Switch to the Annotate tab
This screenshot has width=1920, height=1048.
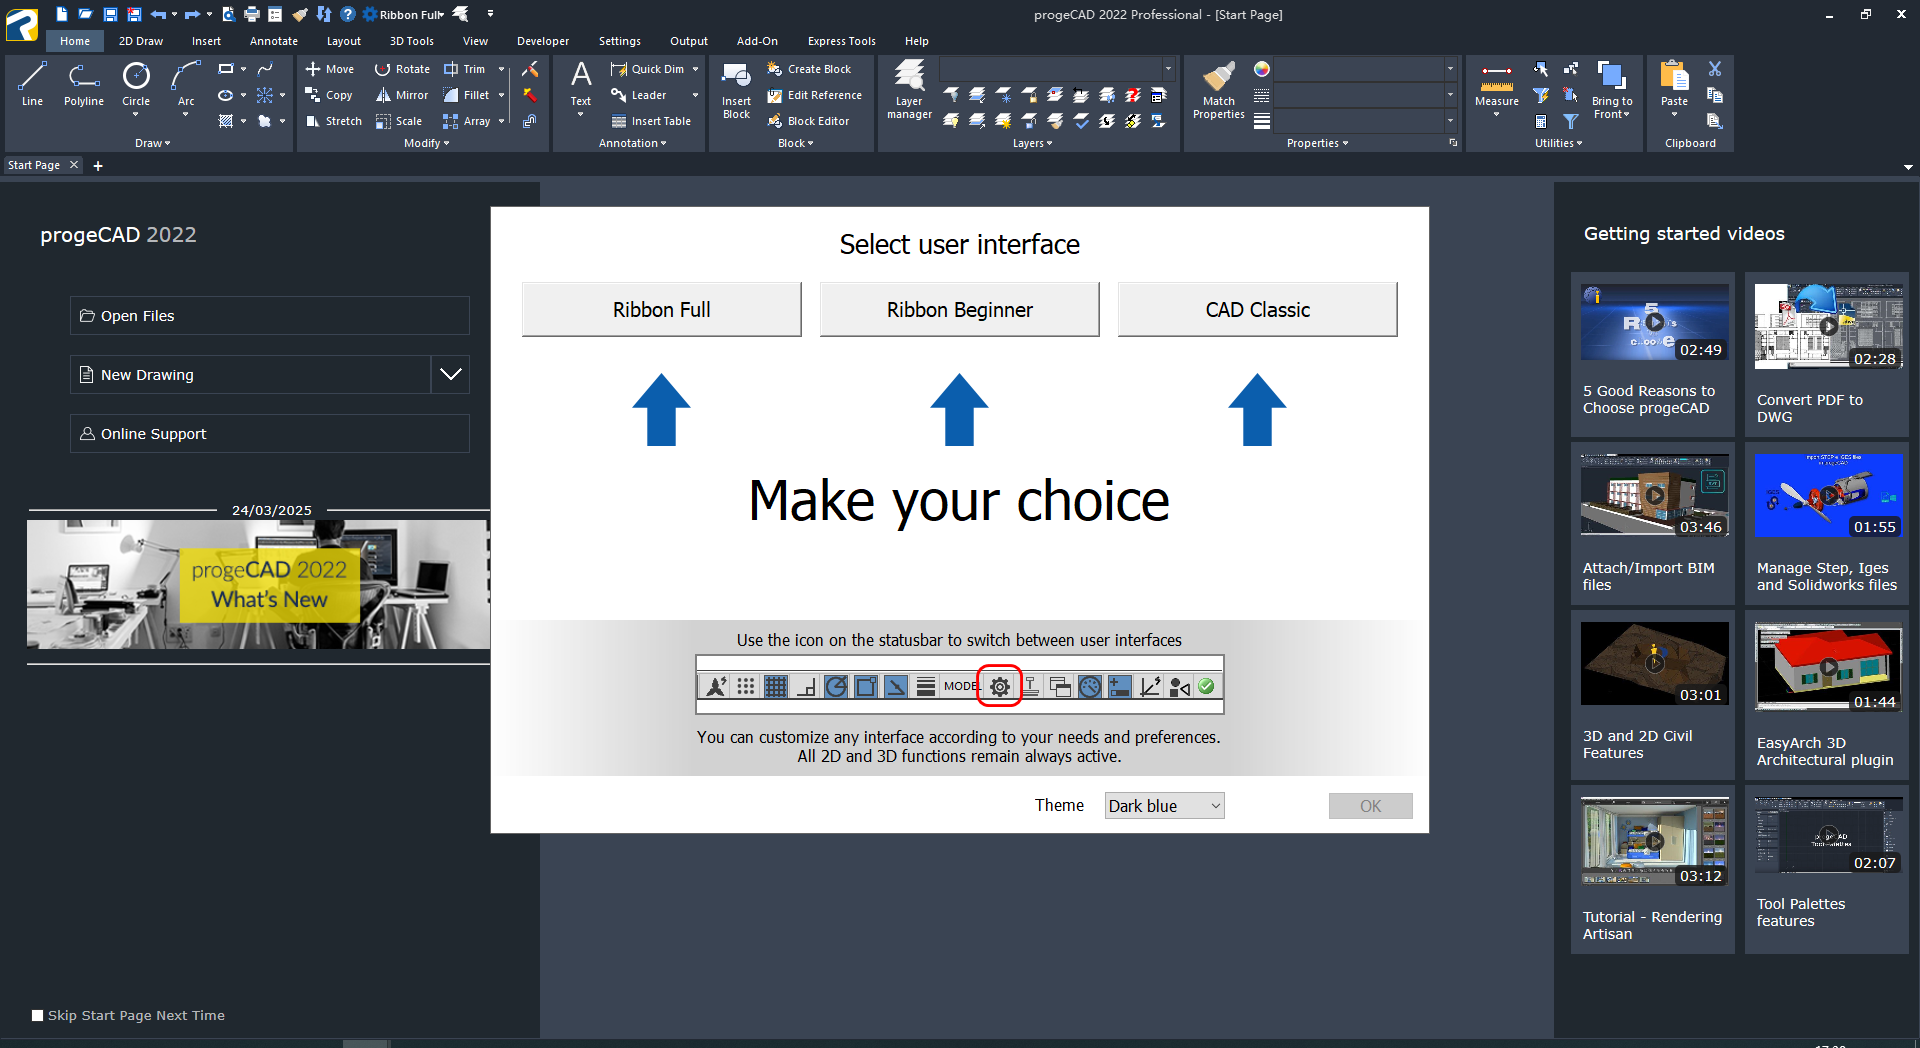274,41
